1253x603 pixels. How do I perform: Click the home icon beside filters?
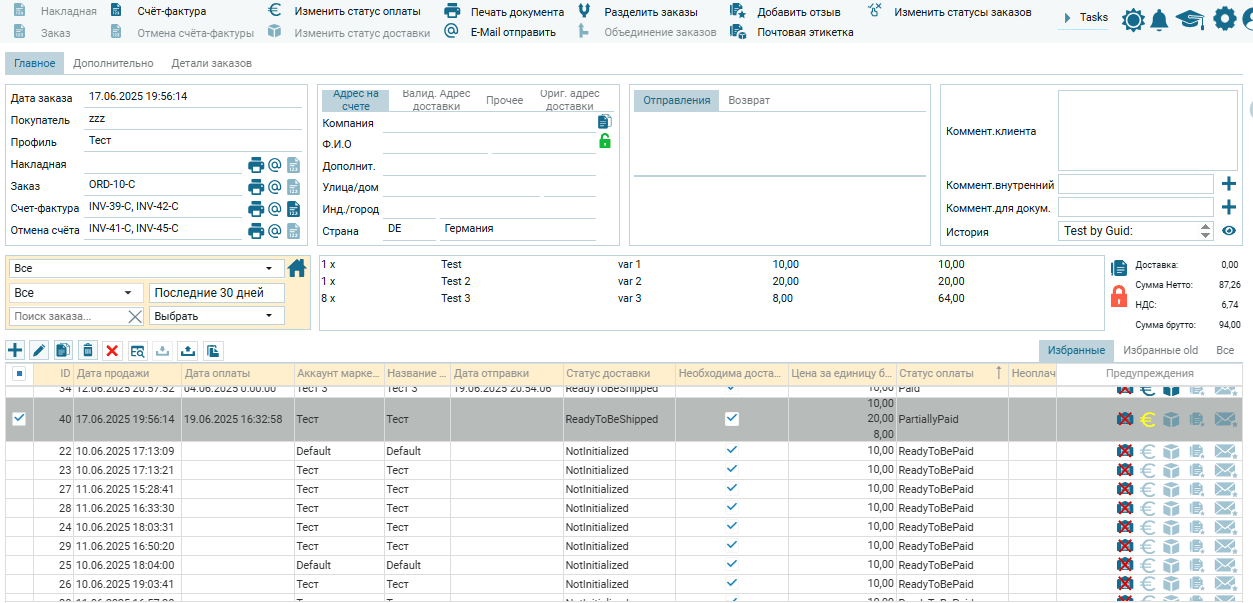pyautogui.click(x=297, y=268)
